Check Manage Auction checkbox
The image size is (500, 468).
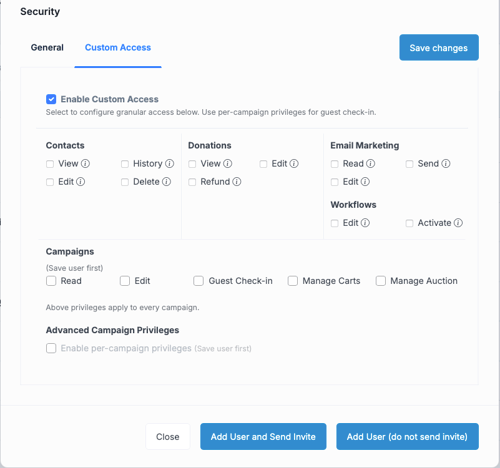click(x=381, y=281)
